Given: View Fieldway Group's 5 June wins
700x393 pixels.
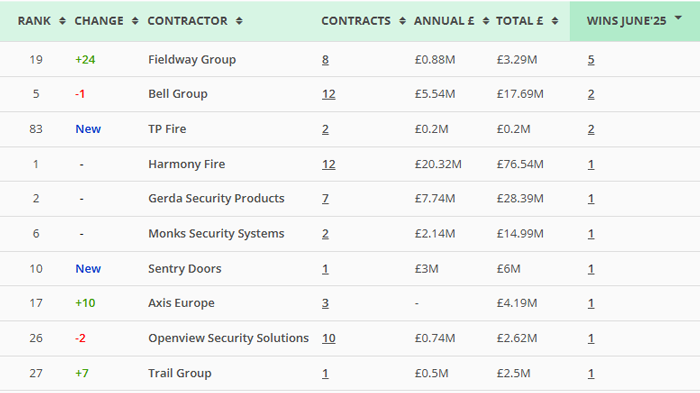Looking at the screenshot, I should (x=591, y=60).
